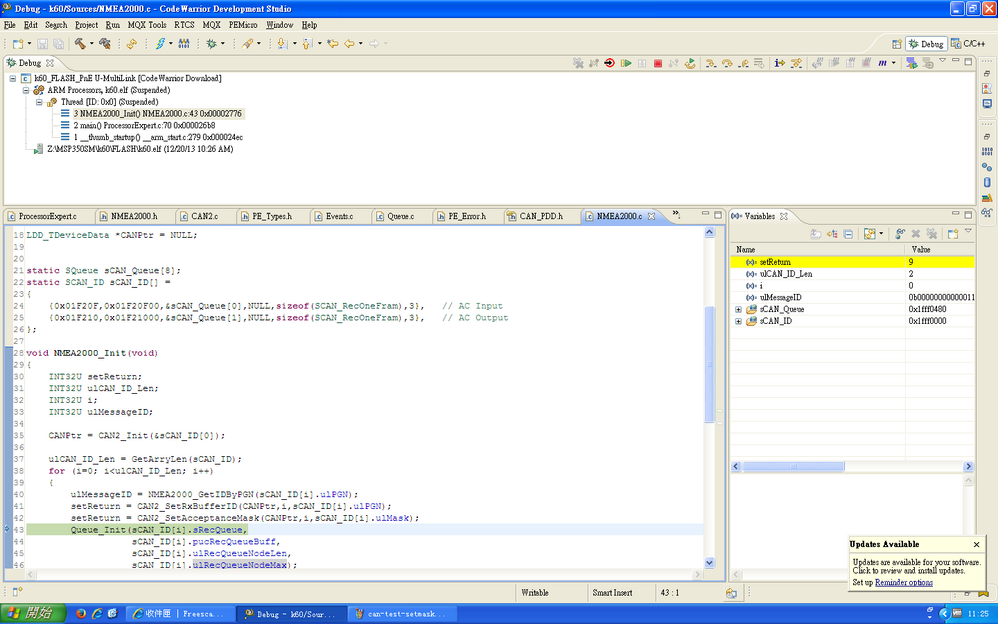Open dropdown next to the Debug bug icon
The height and width of the screenshot is (624, 998).
pyautogui.click(x=223, y=44)
